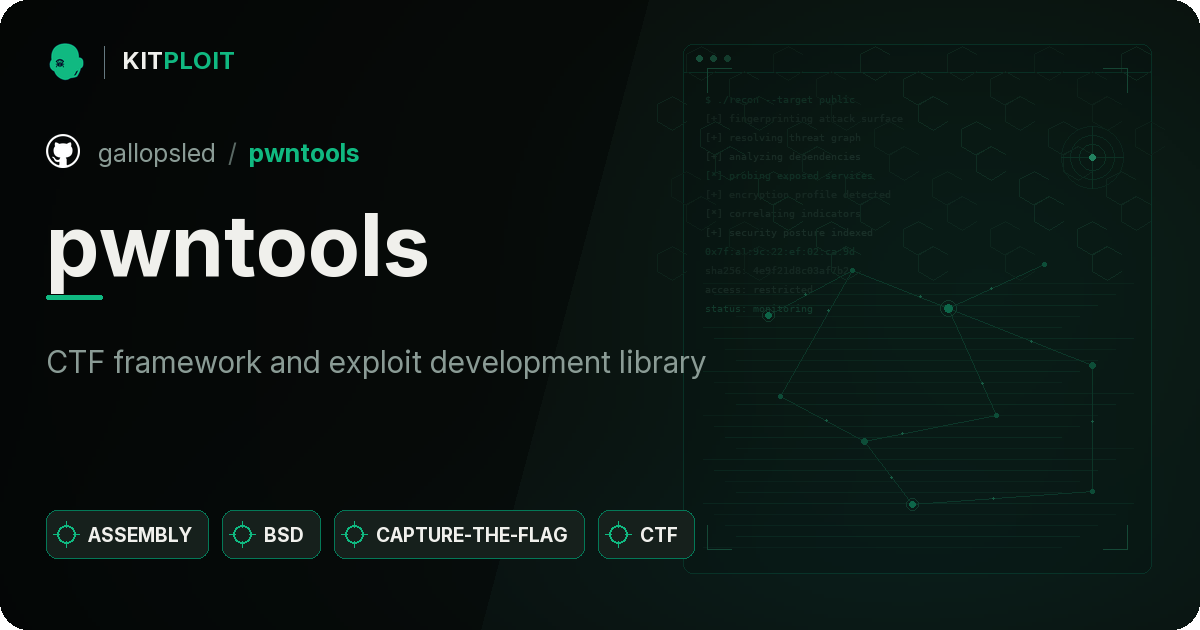Select the ASSEMBLY tag label
Image resolution: width=1200 pixels, height=630 pixels.
tap(140, 535)
